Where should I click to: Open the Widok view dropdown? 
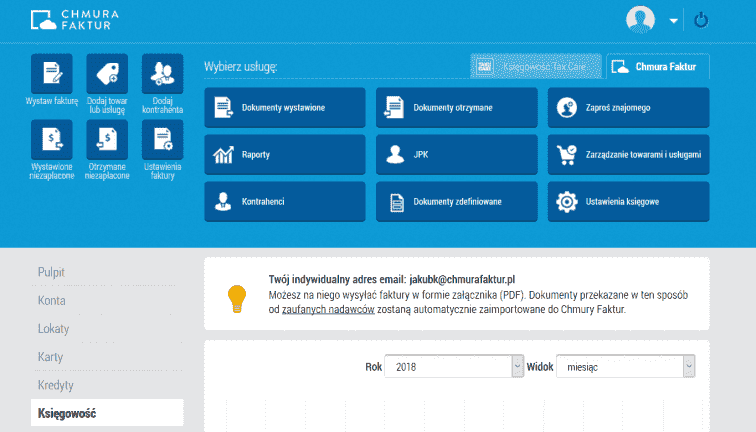coord(625,366)
